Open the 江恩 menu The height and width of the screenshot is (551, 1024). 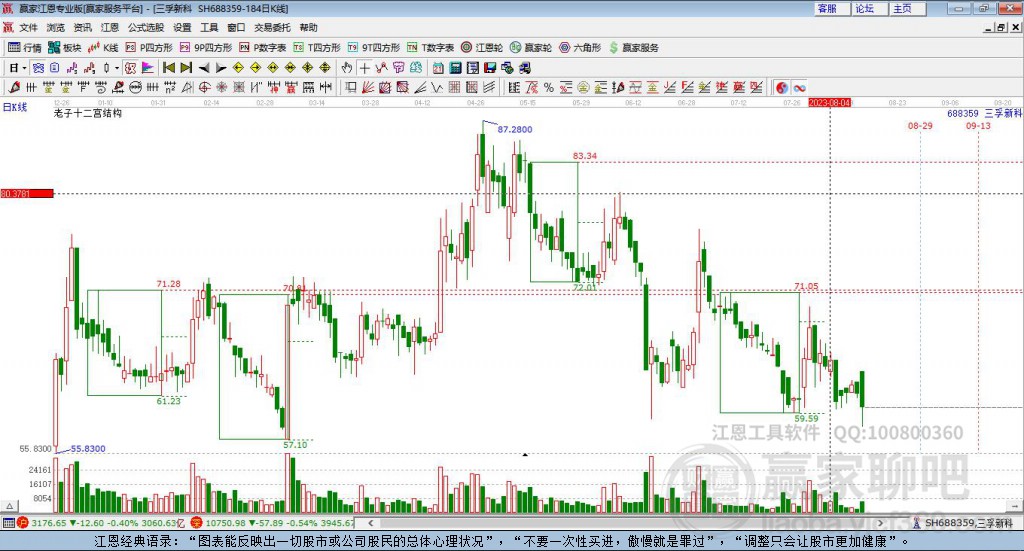point(110,27)
